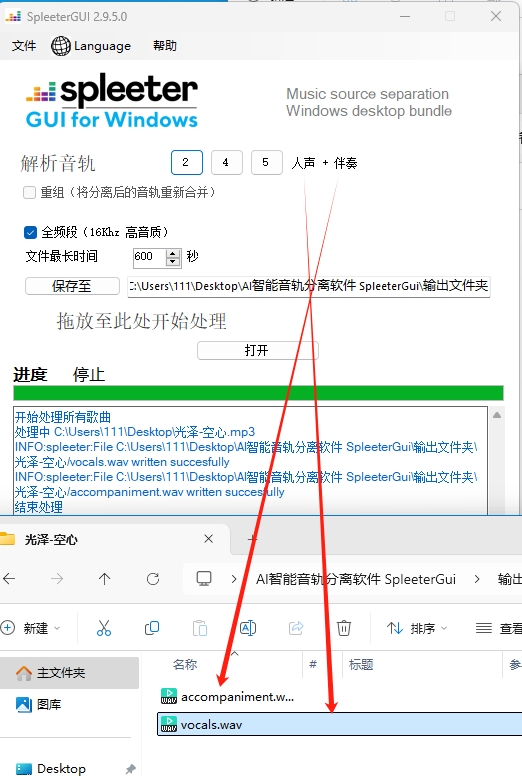Screen dimensions: 522x776
Task: Open the 文件 menu in SpleeterGUI
Action: pos(24,46)
